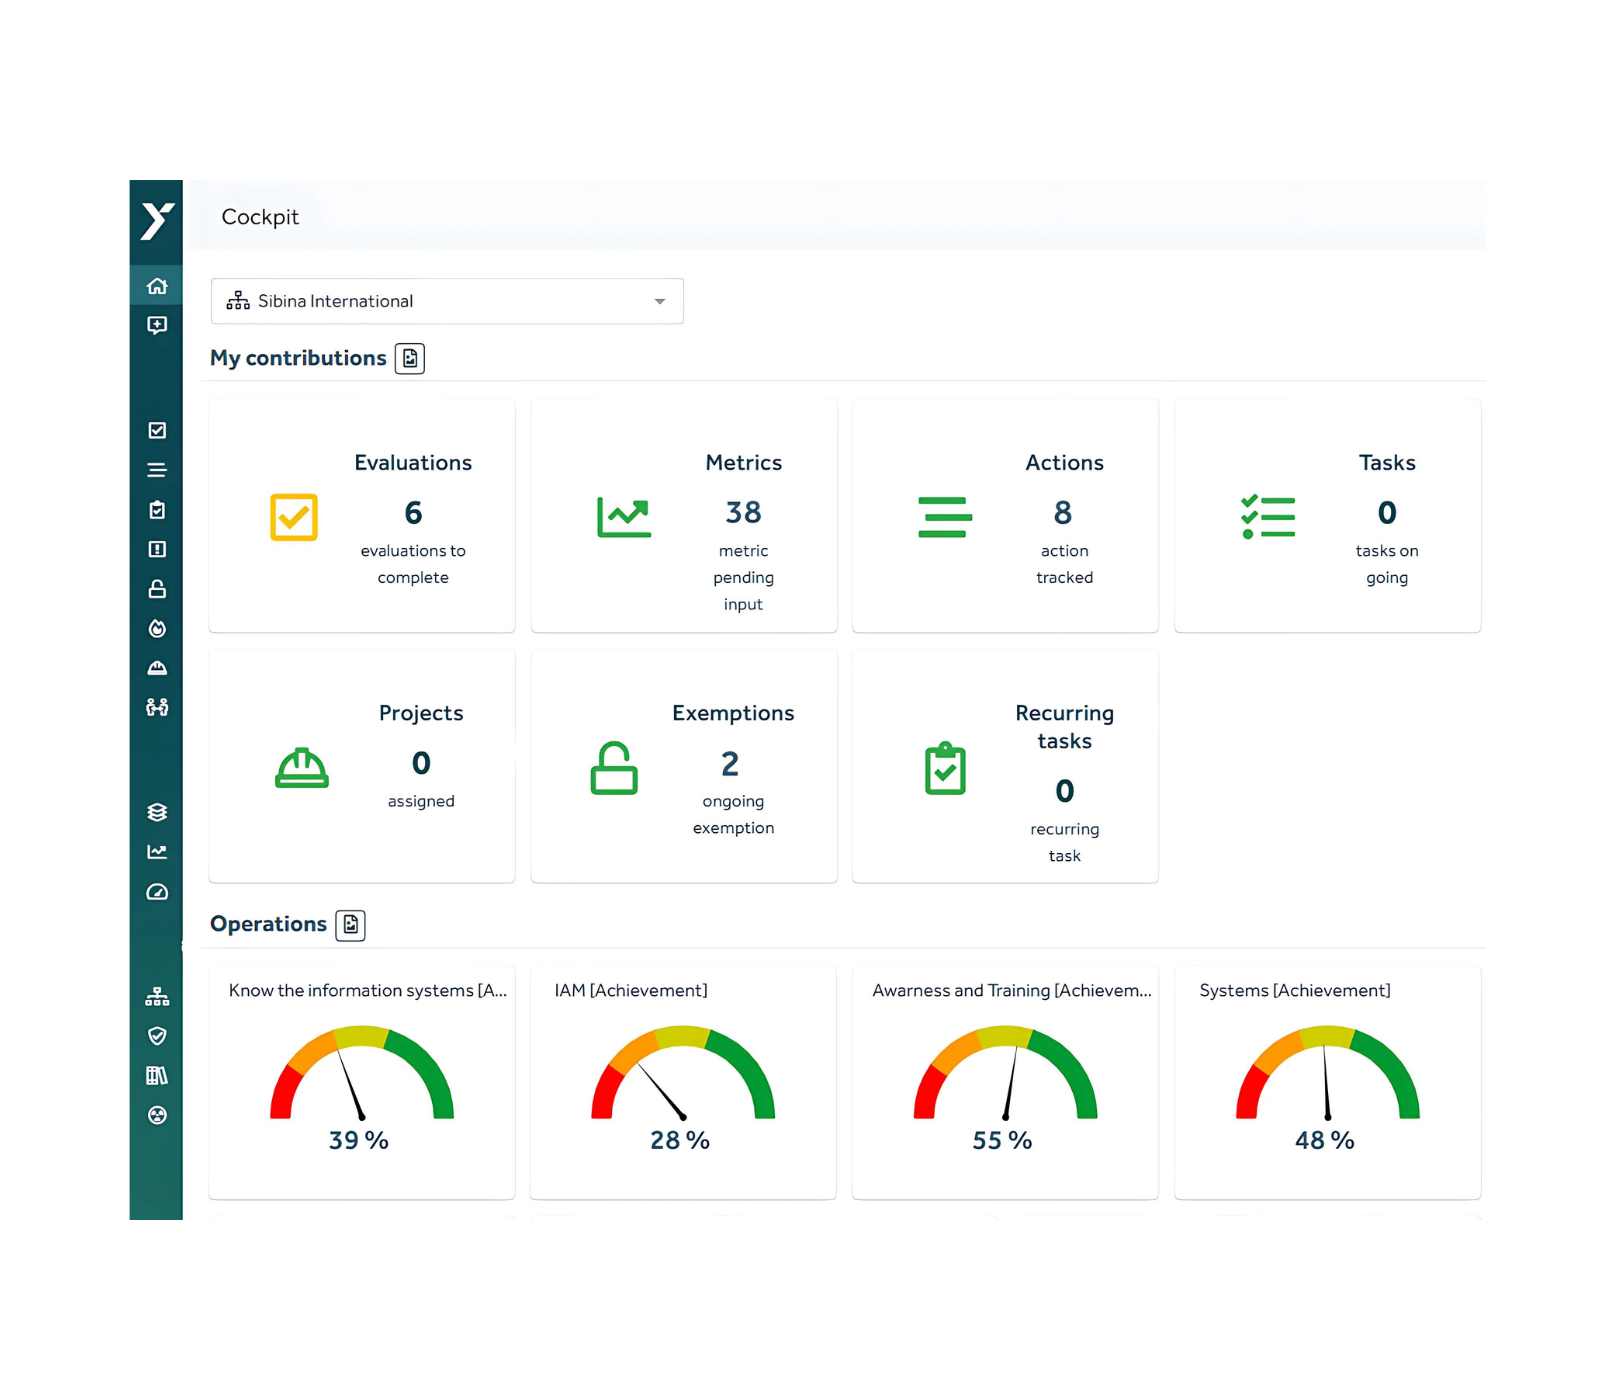Image resolution: width=1616 pixels, height=1400 pixels.
Task: Open the Tasks card title
Action: (x=1387, y=463)
